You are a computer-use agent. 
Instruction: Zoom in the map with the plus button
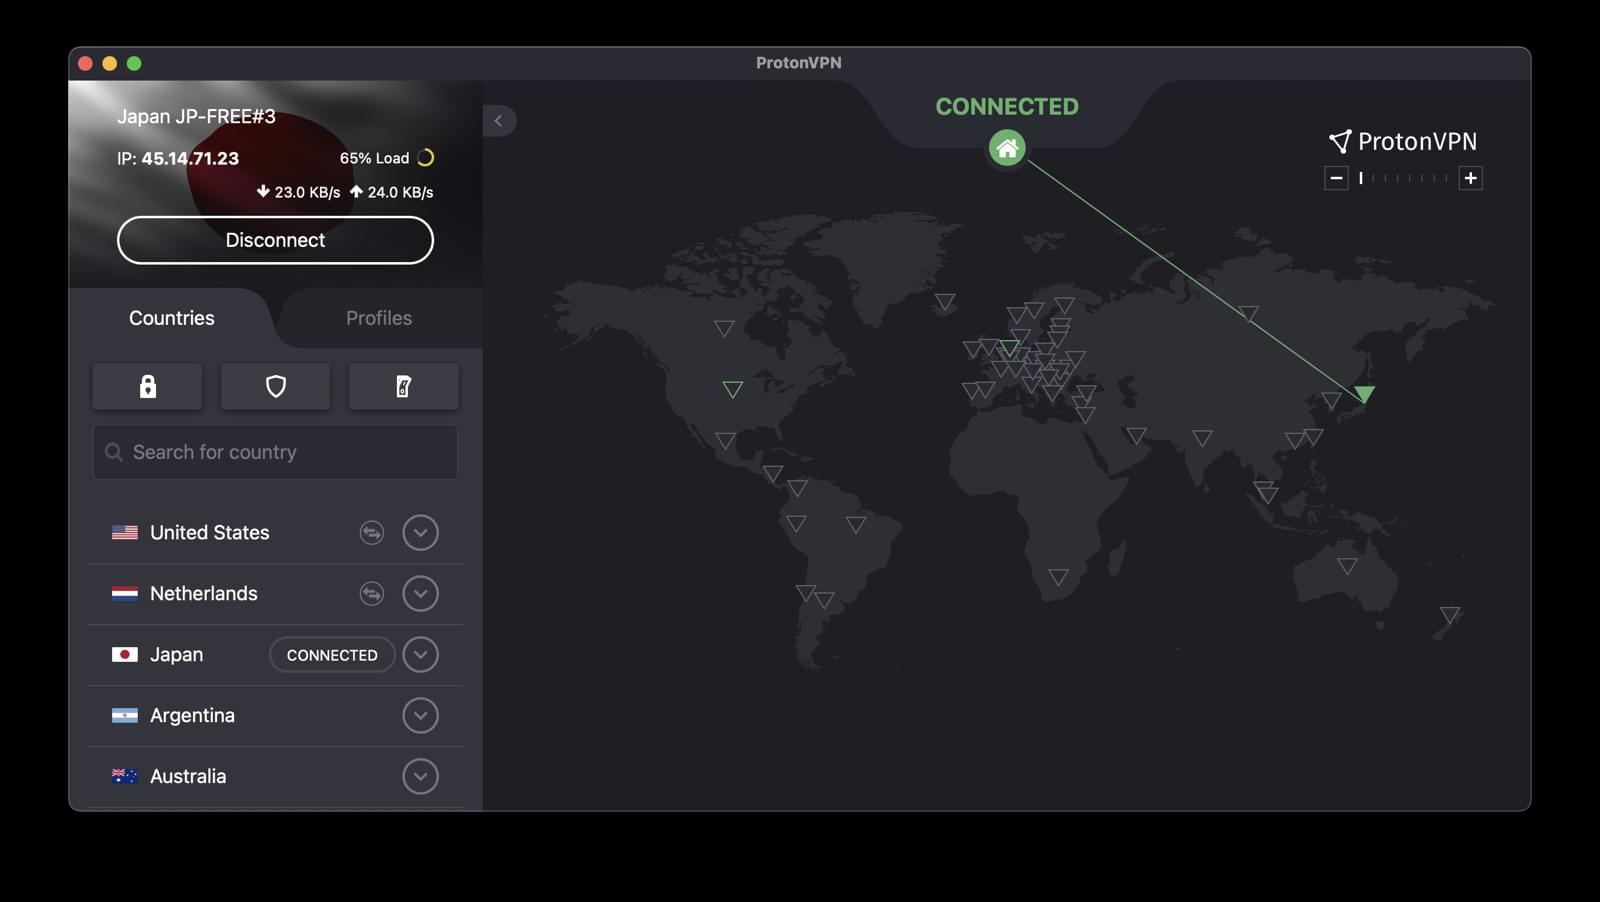tap(1470, 178)
